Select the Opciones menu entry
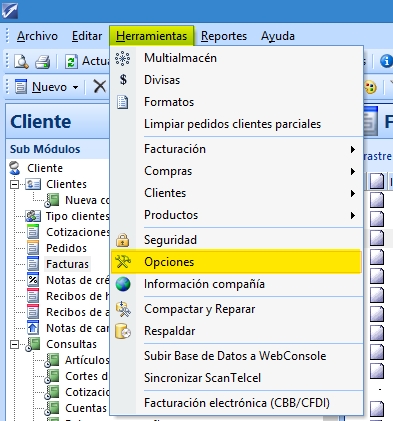The image size is (393, 421). click(237, 262)
